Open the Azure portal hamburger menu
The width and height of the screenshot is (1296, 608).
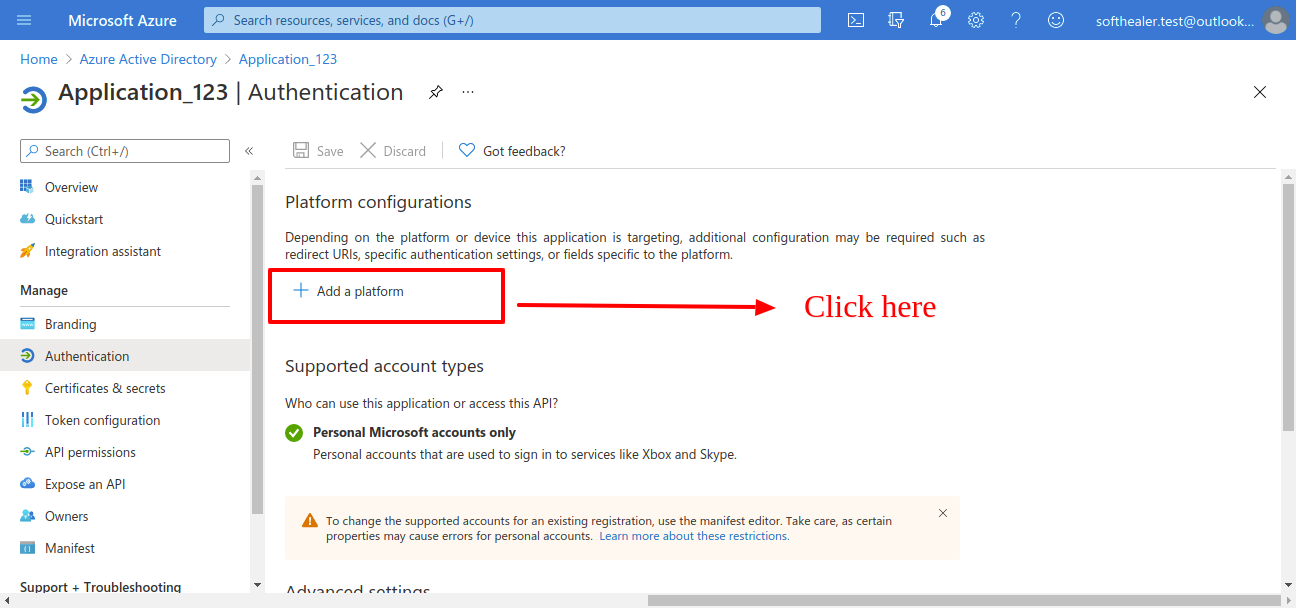pos(24,20)
